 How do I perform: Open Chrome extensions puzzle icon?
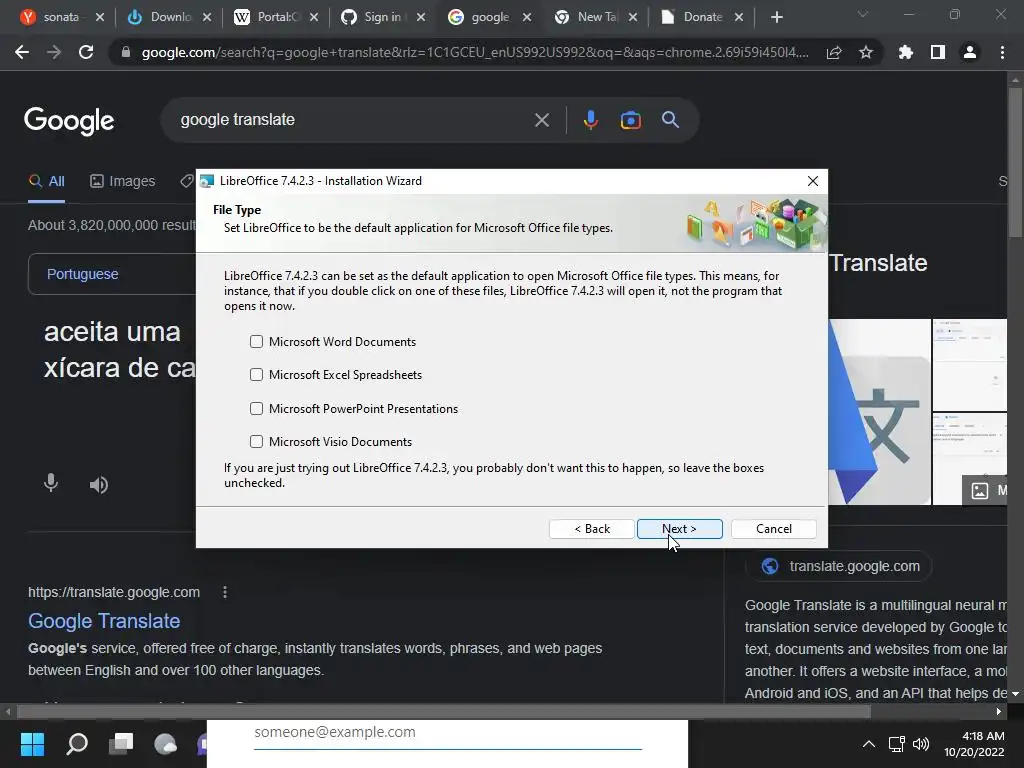point(906,52)
